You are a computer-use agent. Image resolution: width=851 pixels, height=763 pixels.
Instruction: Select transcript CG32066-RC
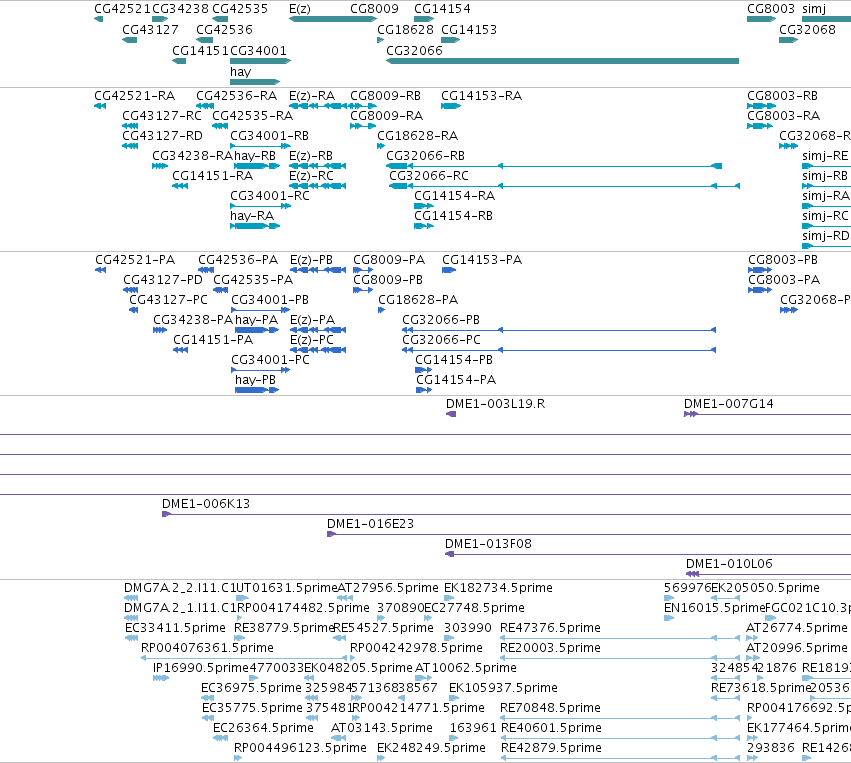tap(564, 186)
